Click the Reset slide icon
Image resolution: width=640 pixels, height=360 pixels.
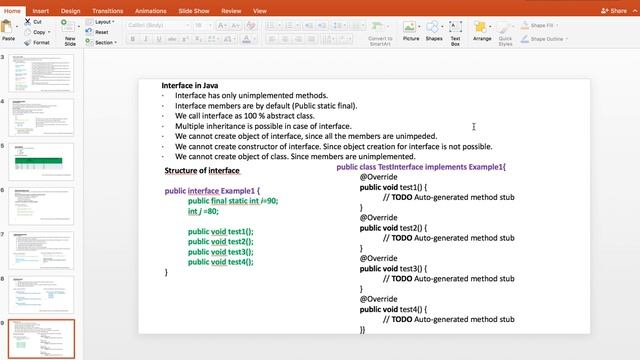[x=89, y=32]
